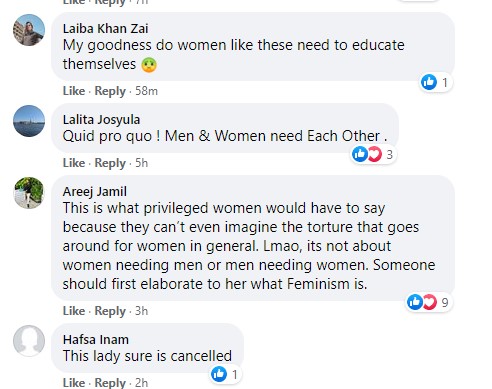Open Hafsa Inam's default avatar

point(29,341)
